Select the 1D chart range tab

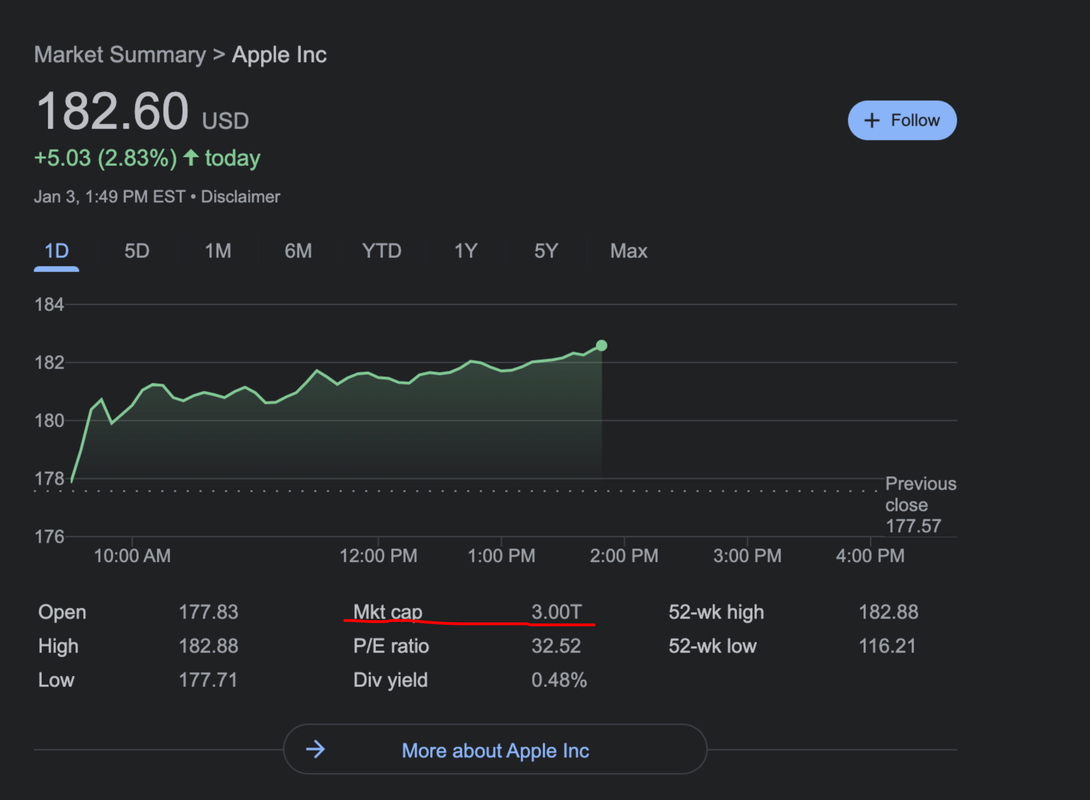(x=57, y=251)
